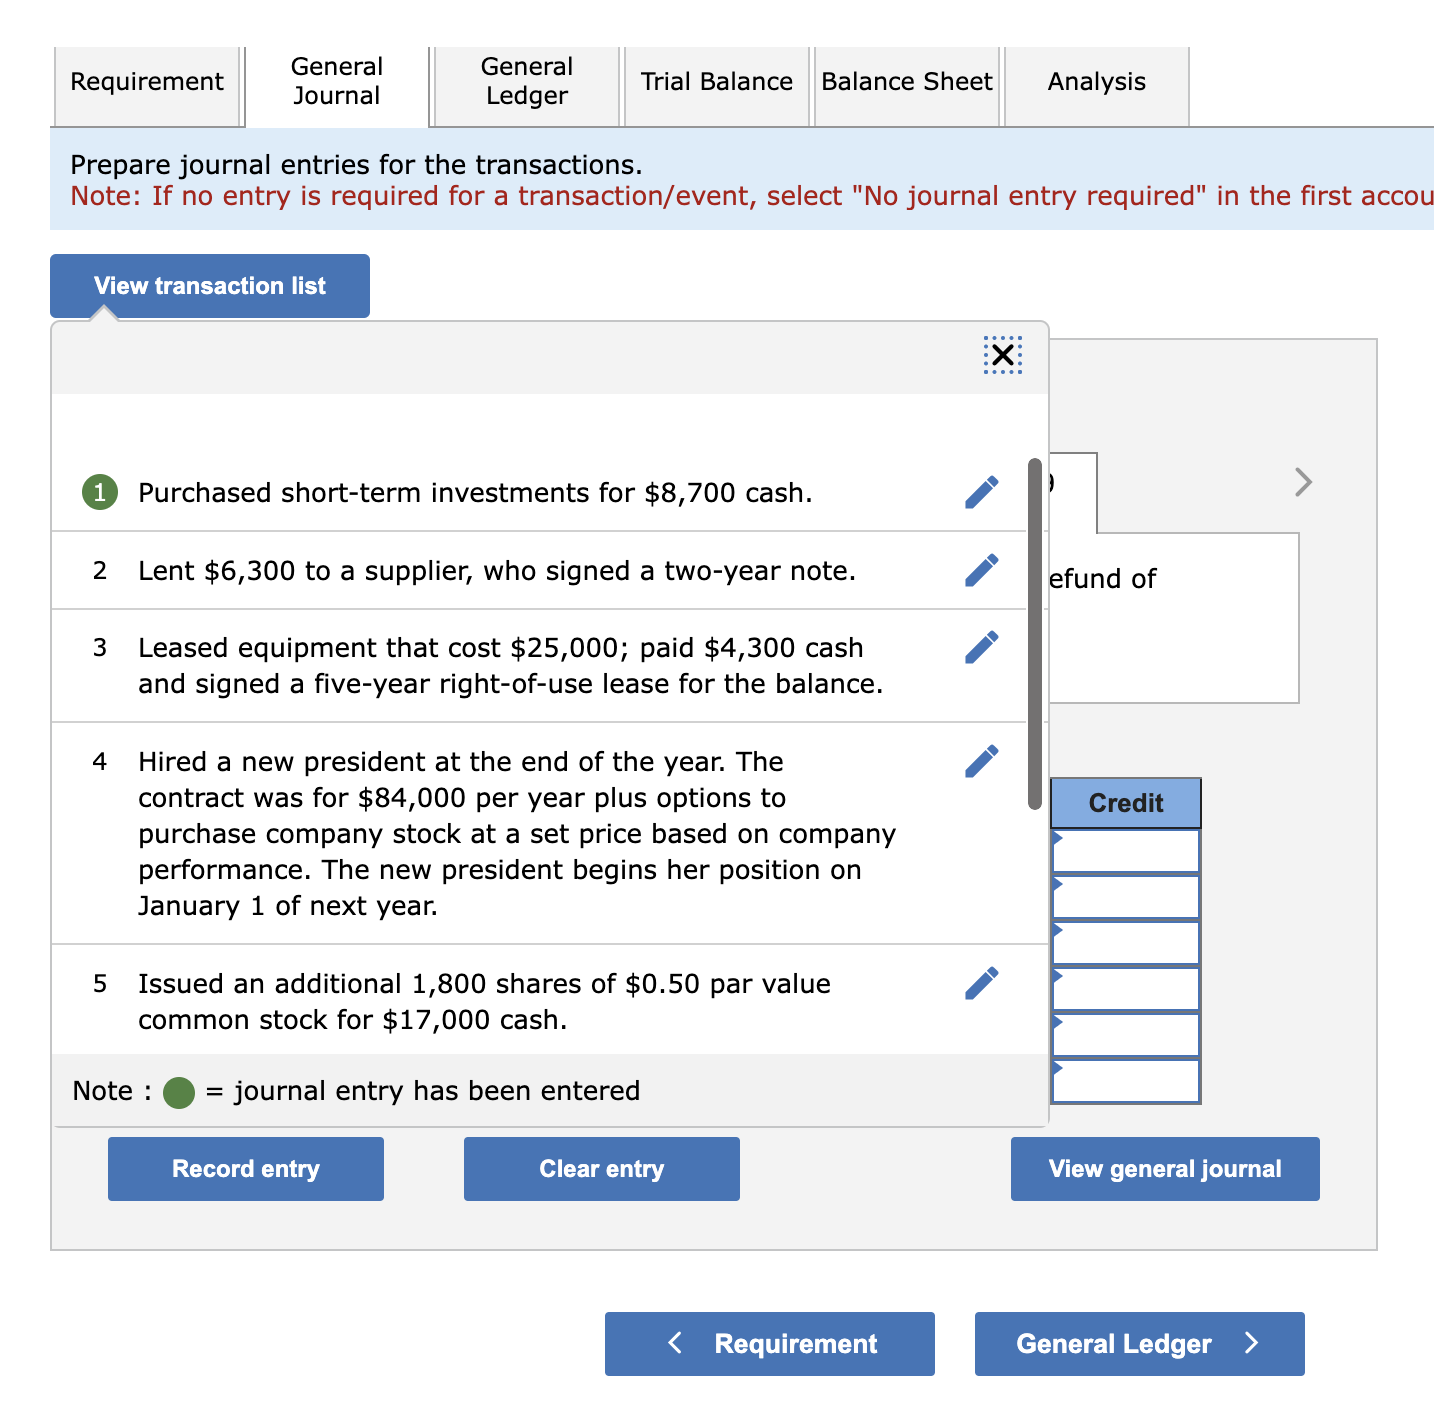Select the Analysis tab
The height and width of the screenshot is (1414, 1434).
point(1096,82)
